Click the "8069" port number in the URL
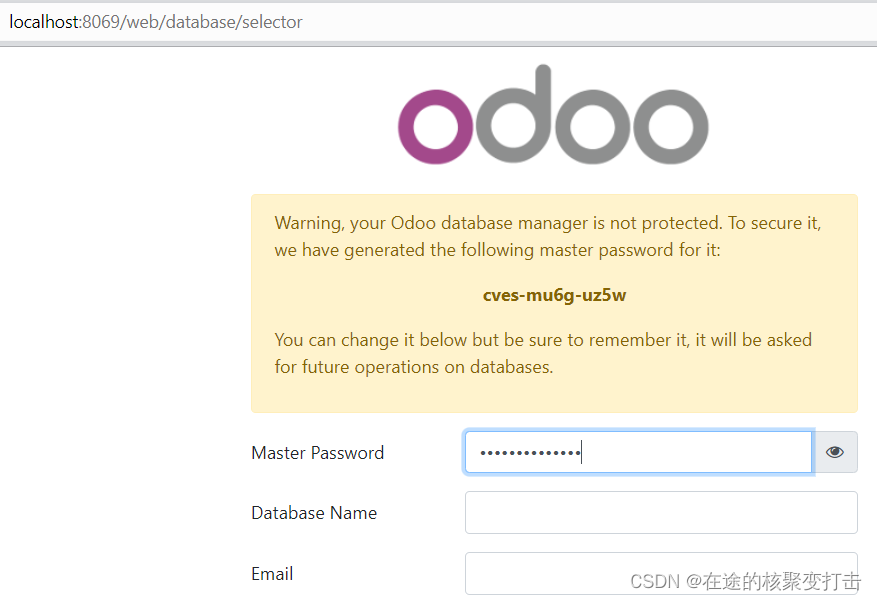The height and width of the screenshot is (601, 877). tap(101, 22)
